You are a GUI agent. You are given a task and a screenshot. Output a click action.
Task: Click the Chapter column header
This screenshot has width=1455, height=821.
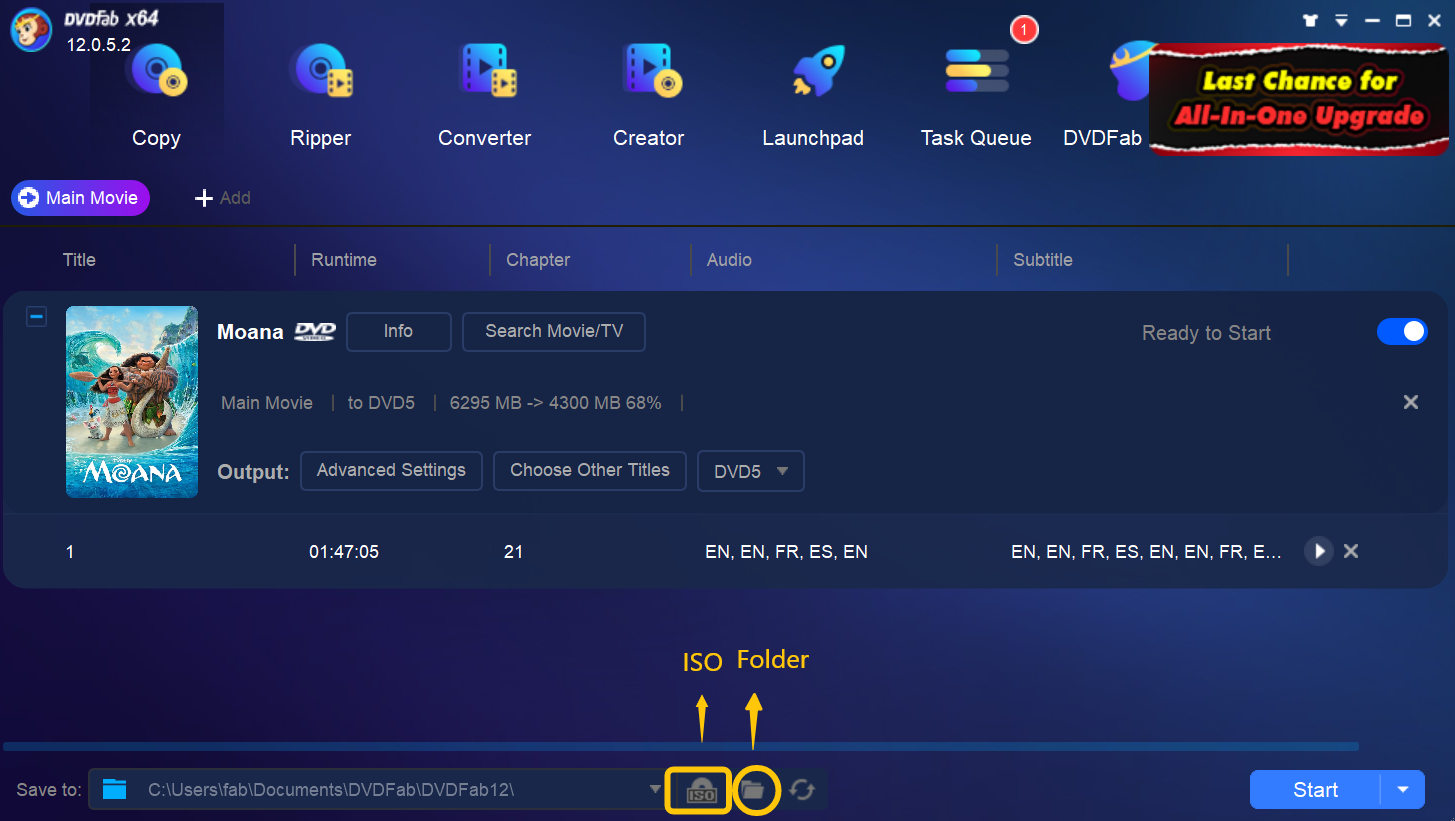538,260
